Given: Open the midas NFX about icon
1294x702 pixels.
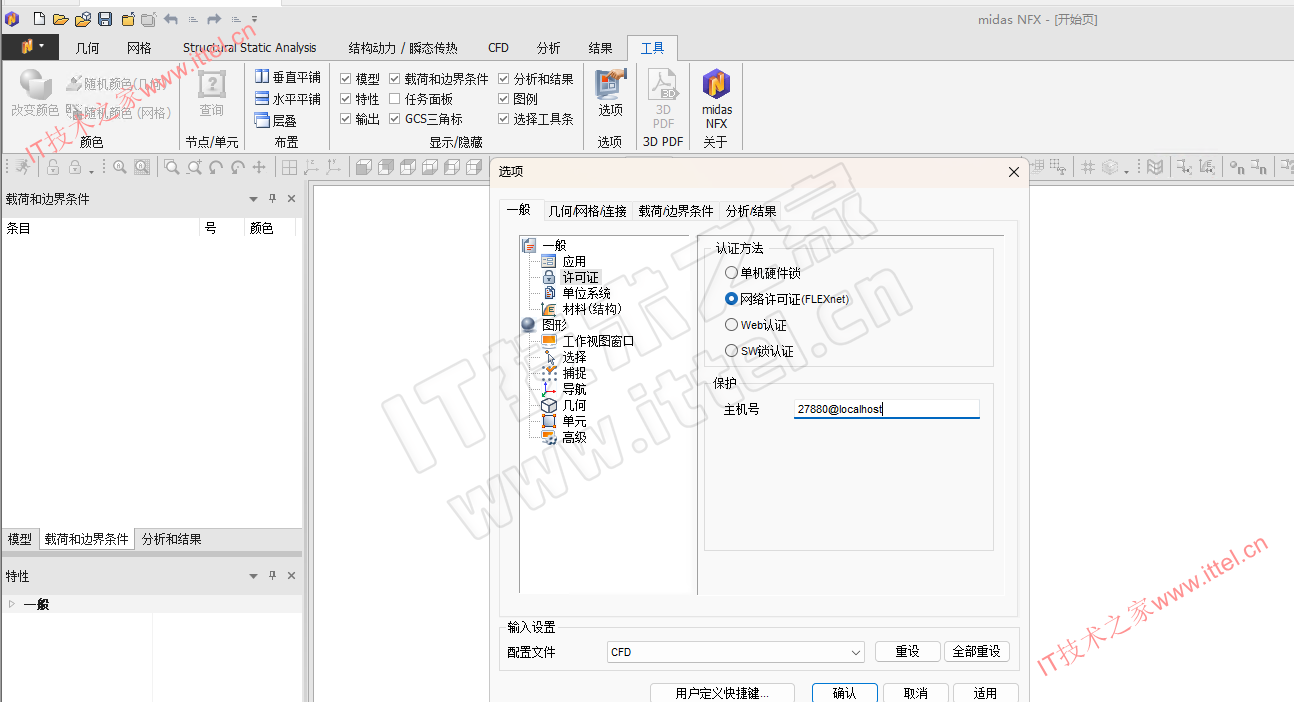Looking at the screenshot, I should pyautogui.click(x=716, y=98).
